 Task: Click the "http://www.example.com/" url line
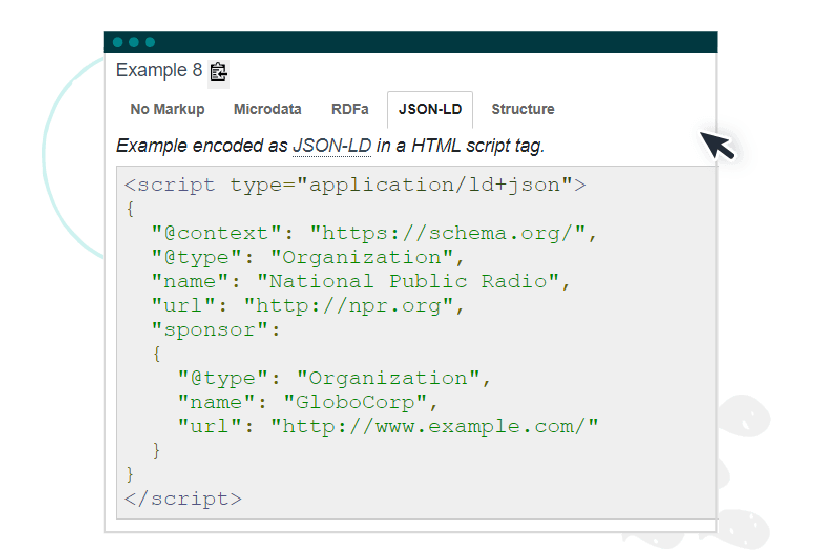point(388,427)
